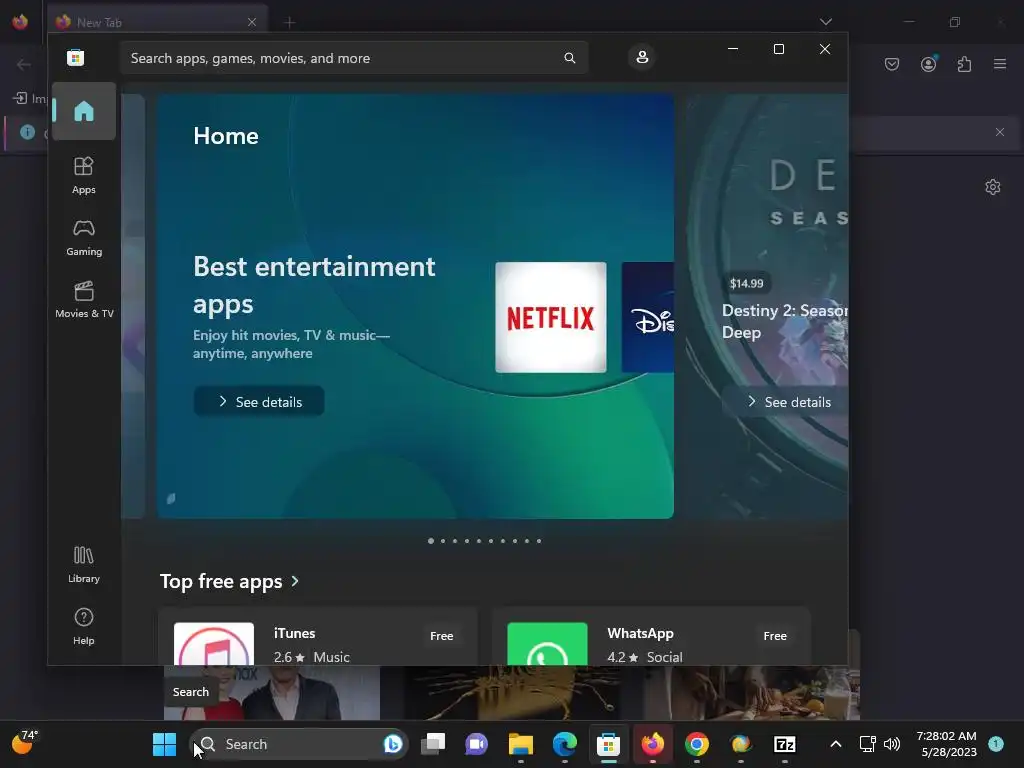Screen dimensions: 1024x768
Task: Open Bing chat icon in taskbar search
Action: click(392, 744)
